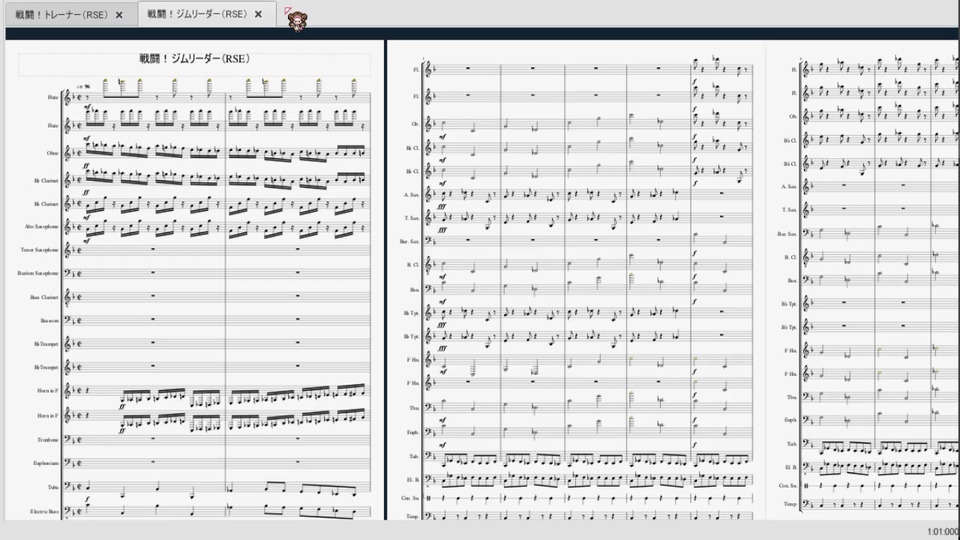Select the Bassoon staff label

coord(50,320)
